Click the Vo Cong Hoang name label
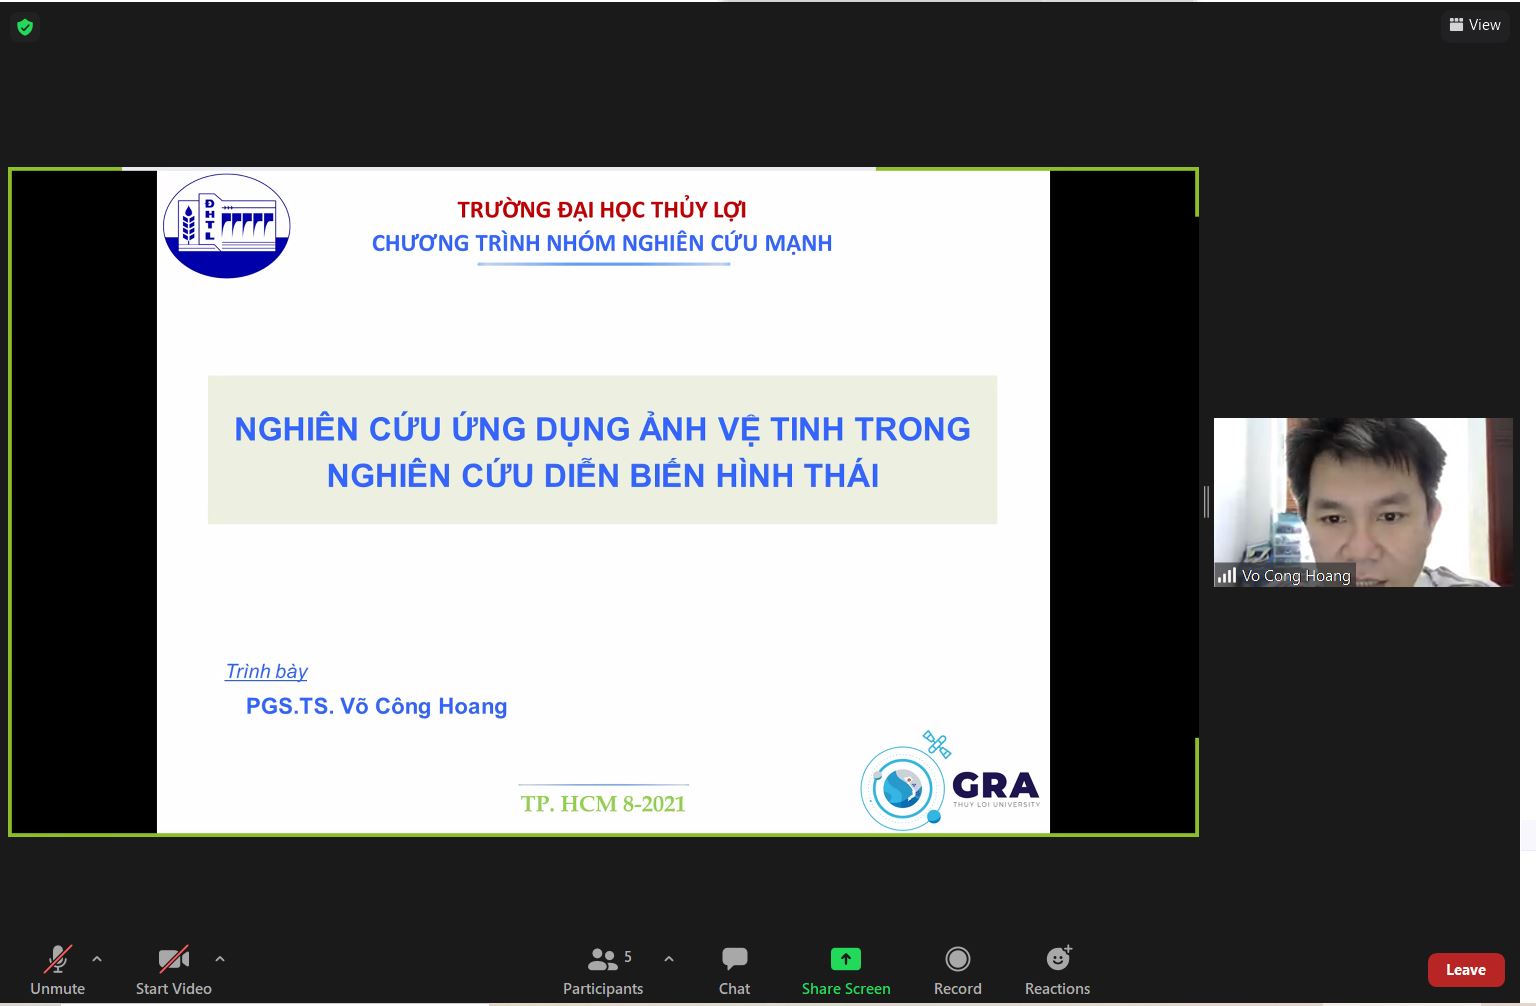 (x=1295, y=576)
